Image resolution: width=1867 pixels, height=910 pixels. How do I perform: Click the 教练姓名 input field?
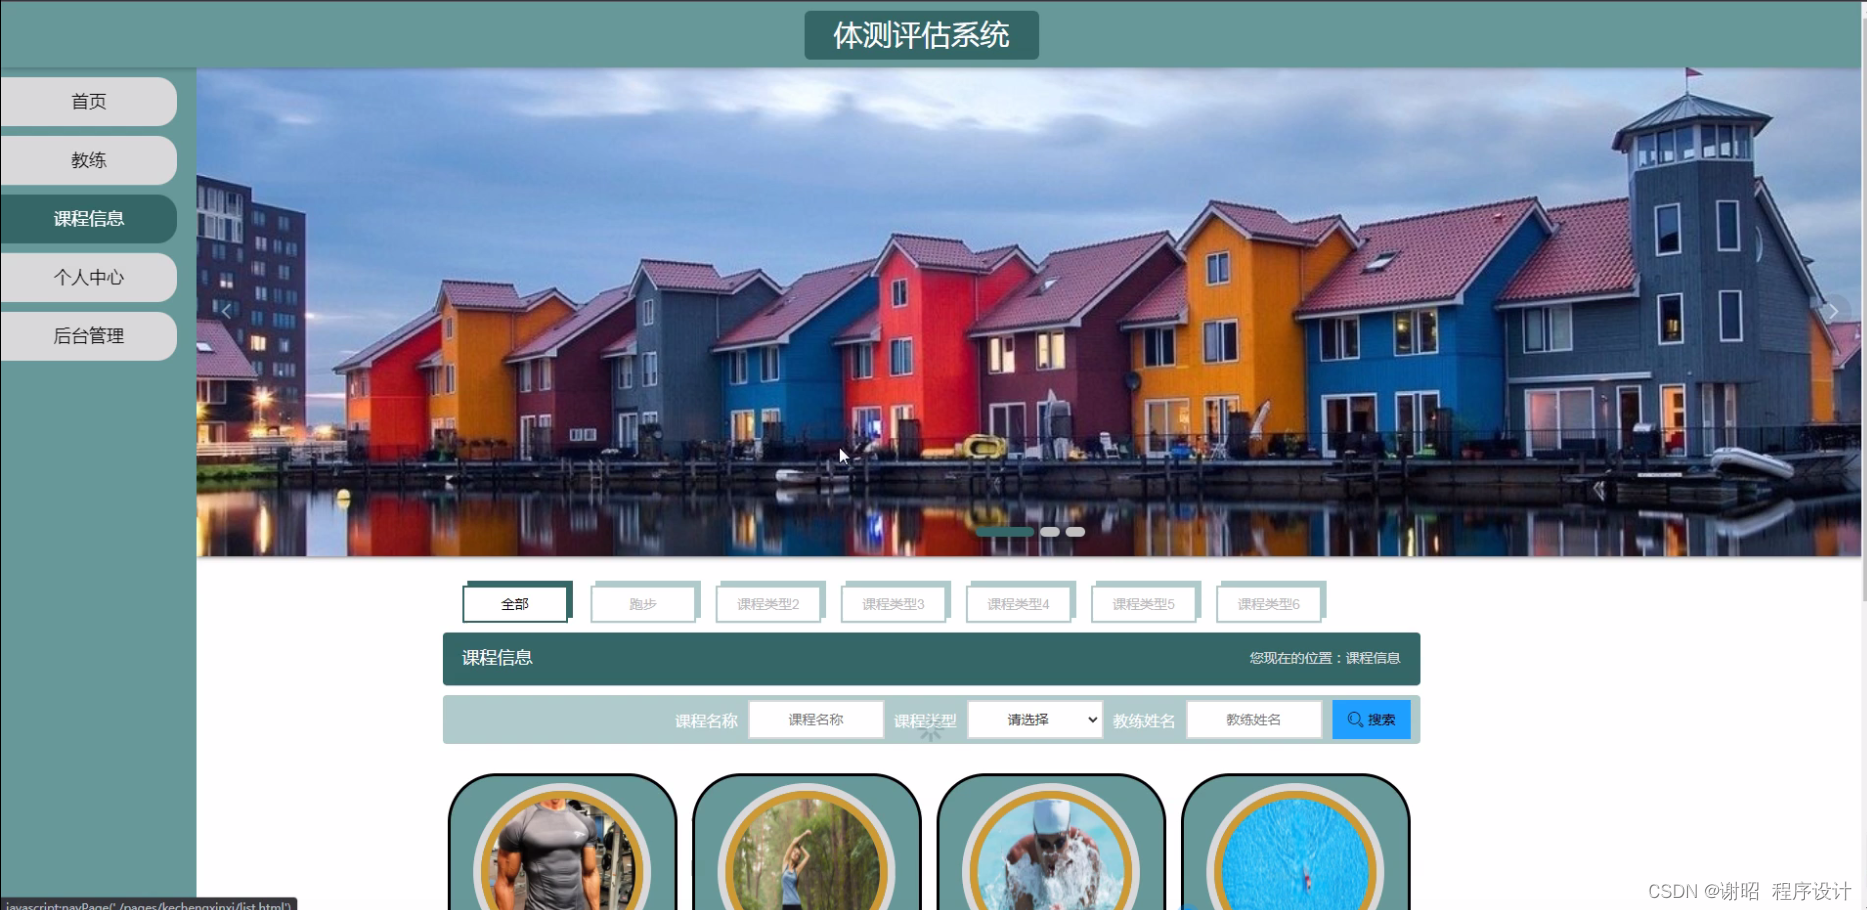pos(1254,720)
